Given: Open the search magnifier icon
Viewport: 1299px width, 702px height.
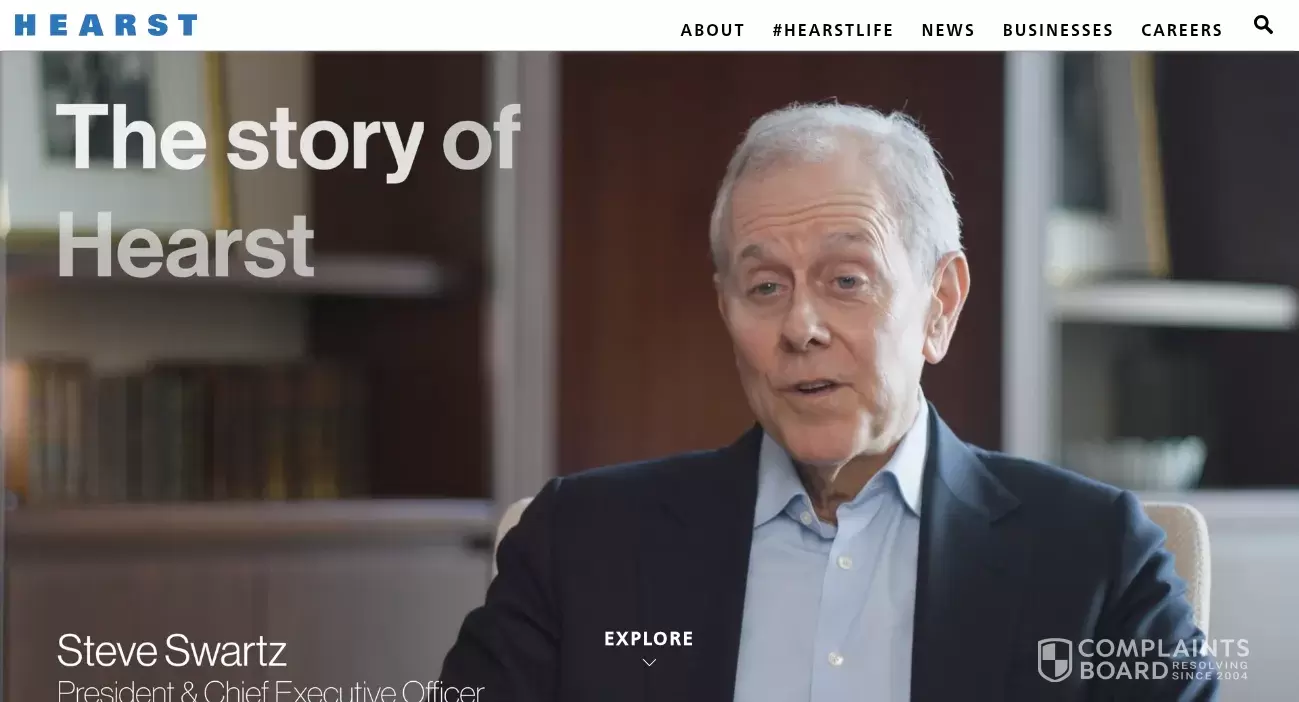Looking at the screenshot, I should click(1263, 25).
